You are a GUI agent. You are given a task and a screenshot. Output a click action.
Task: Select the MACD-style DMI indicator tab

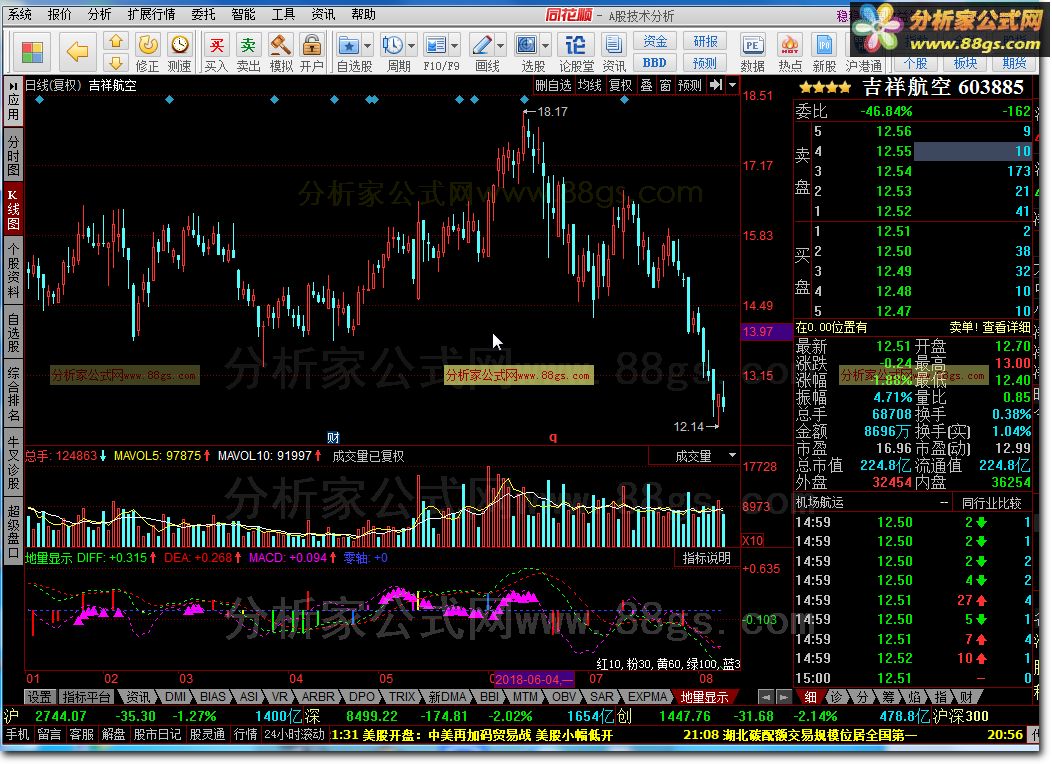(175, 698)
